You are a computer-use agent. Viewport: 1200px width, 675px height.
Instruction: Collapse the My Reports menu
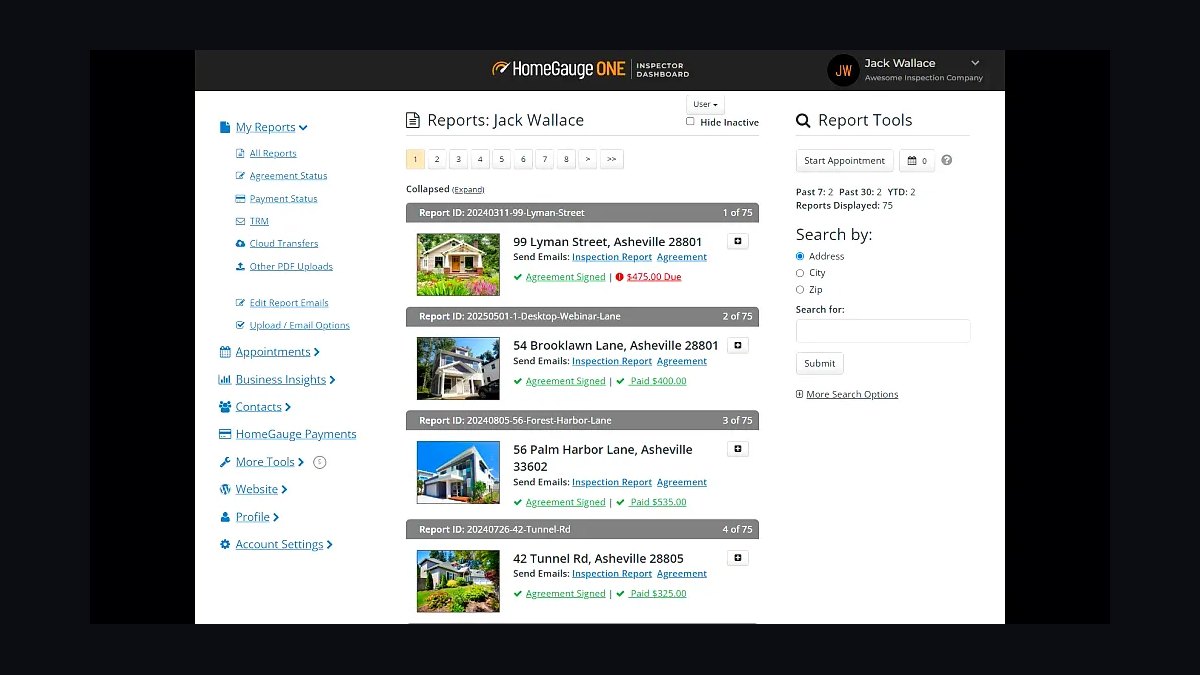[303, 128]
